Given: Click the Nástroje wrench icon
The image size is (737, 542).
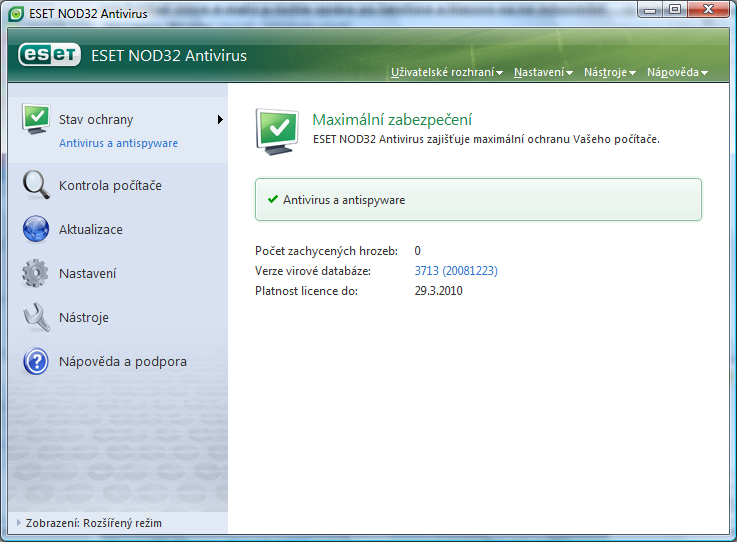Looking at the screenshot, I should [x=36, y=317].
